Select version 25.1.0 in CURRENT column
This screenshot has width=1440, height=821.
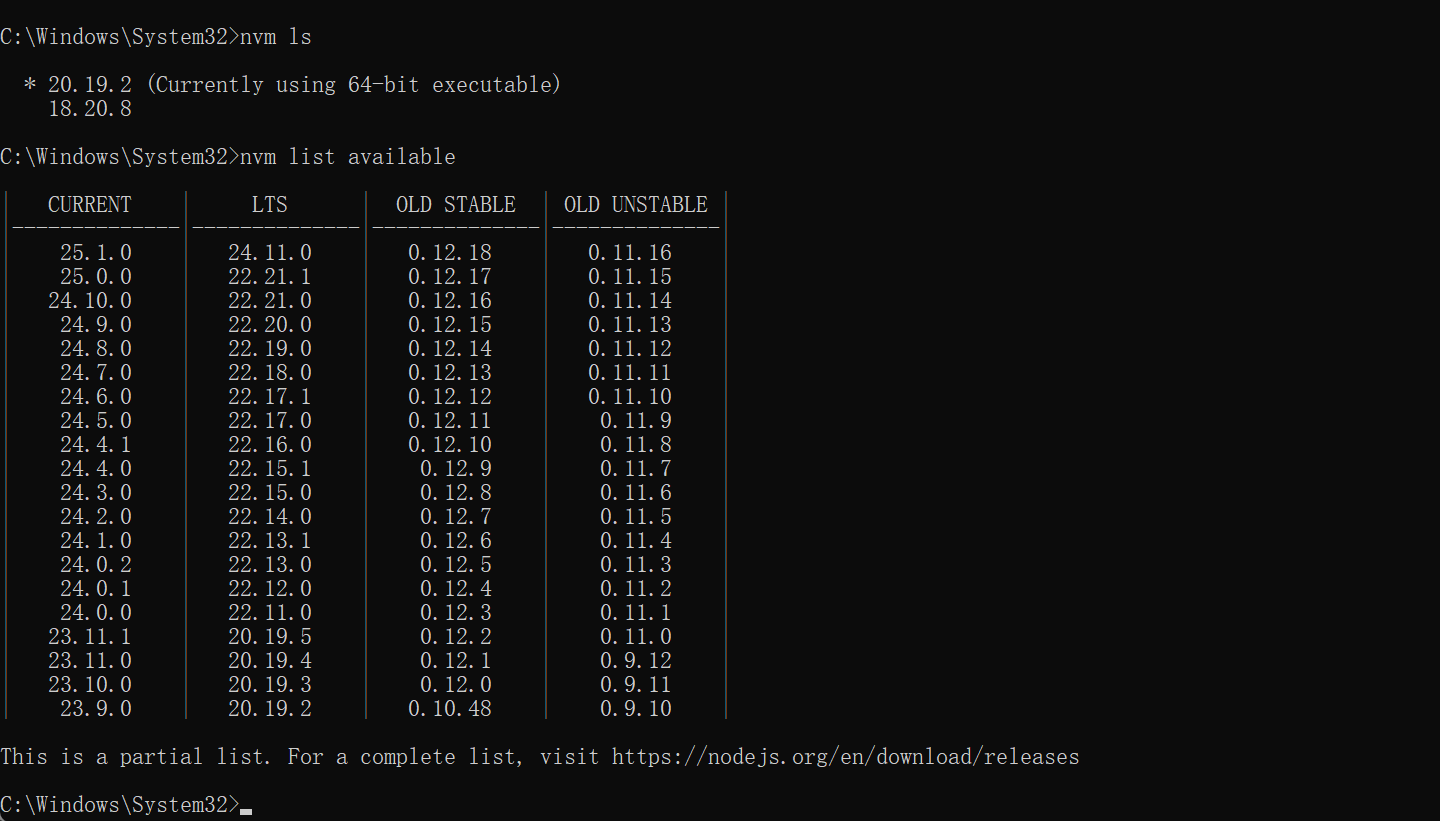point(96,253)
